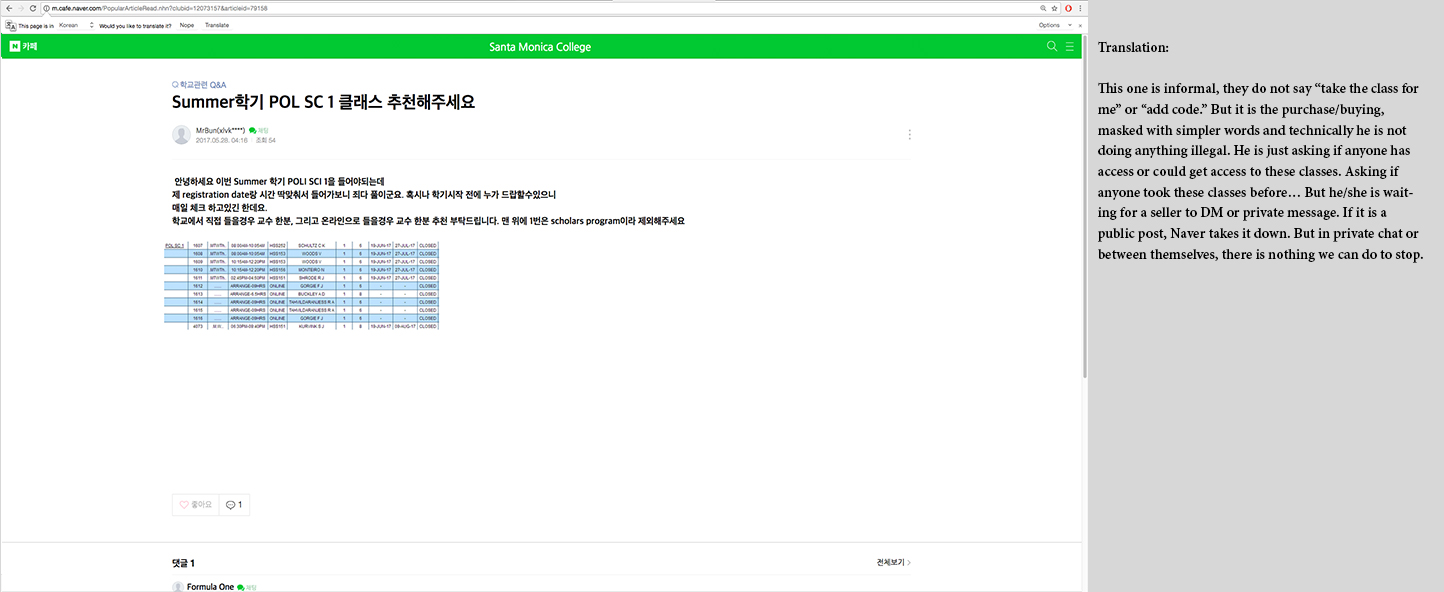
Task: Open the translation Options dropdown
Action: pos(1053,25)
